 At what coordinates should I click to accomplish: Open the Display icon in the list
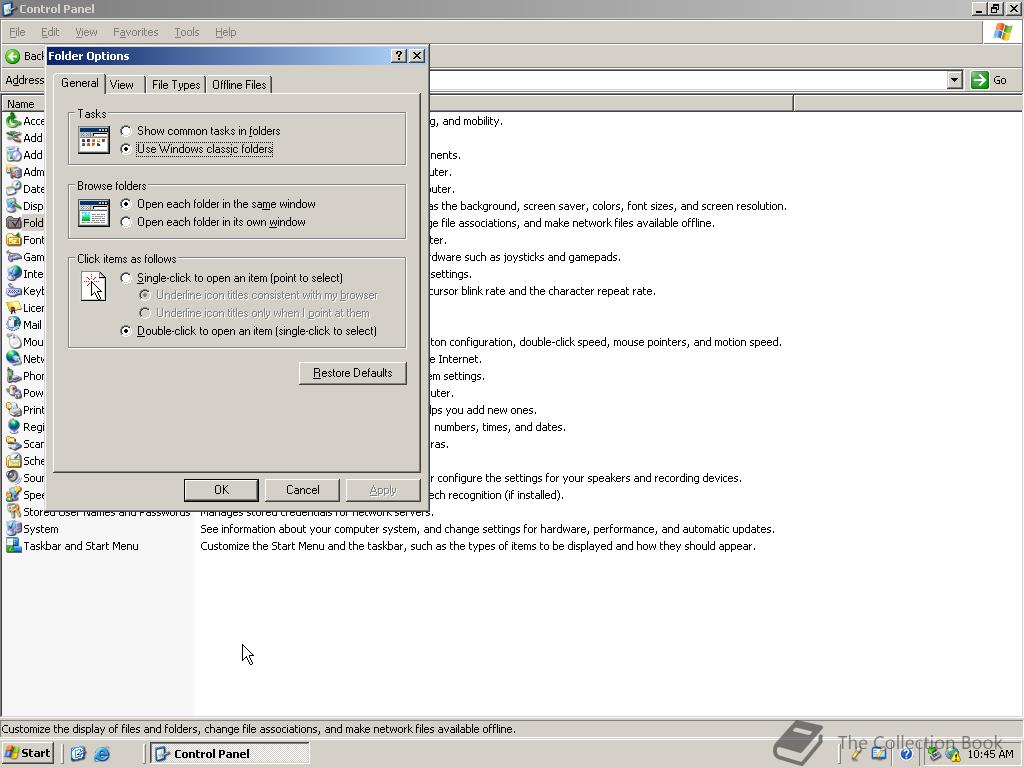(x=14, y=206)
